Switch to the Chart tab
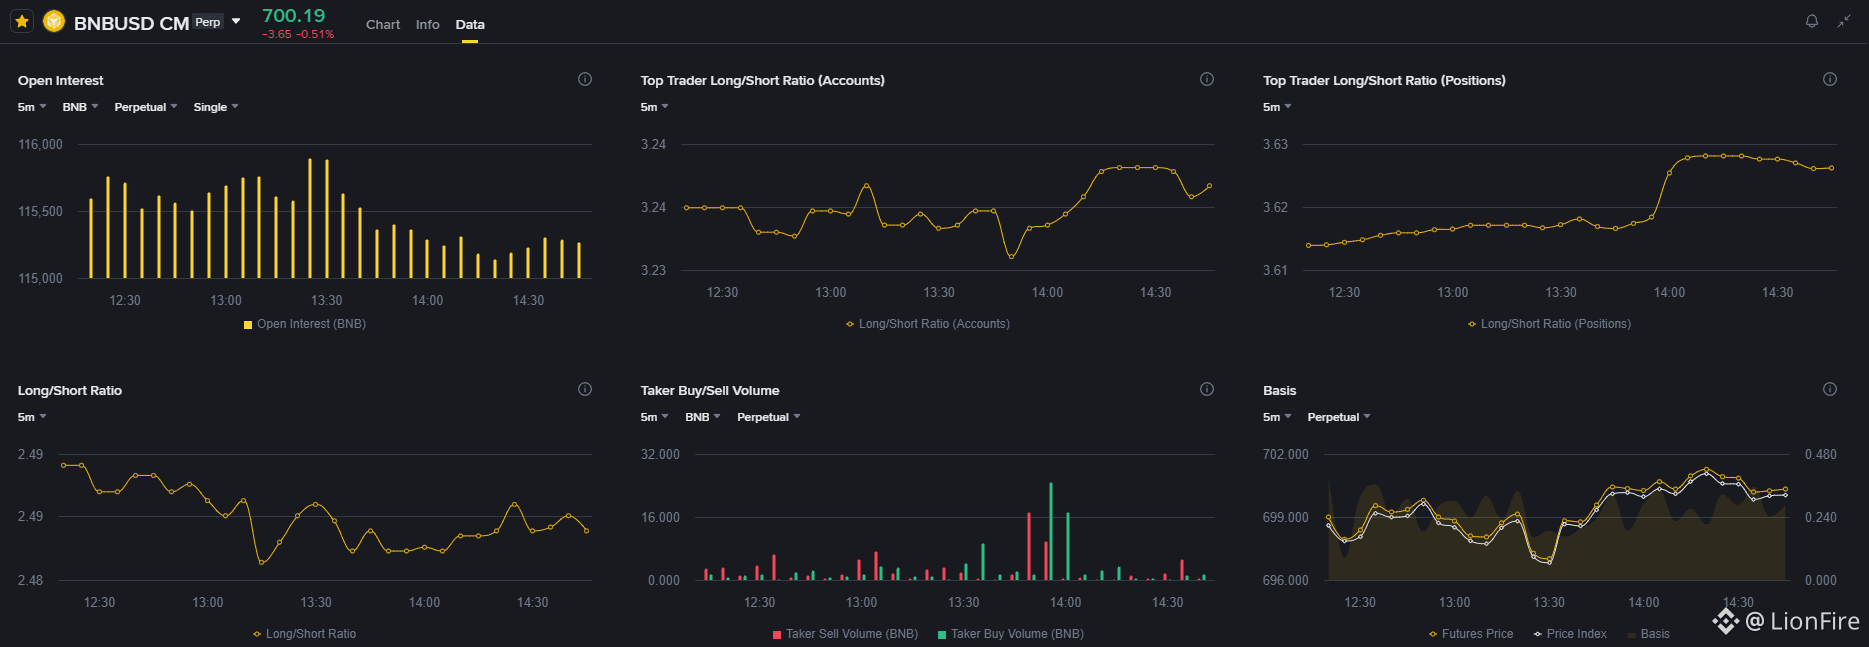 [383, 24]
